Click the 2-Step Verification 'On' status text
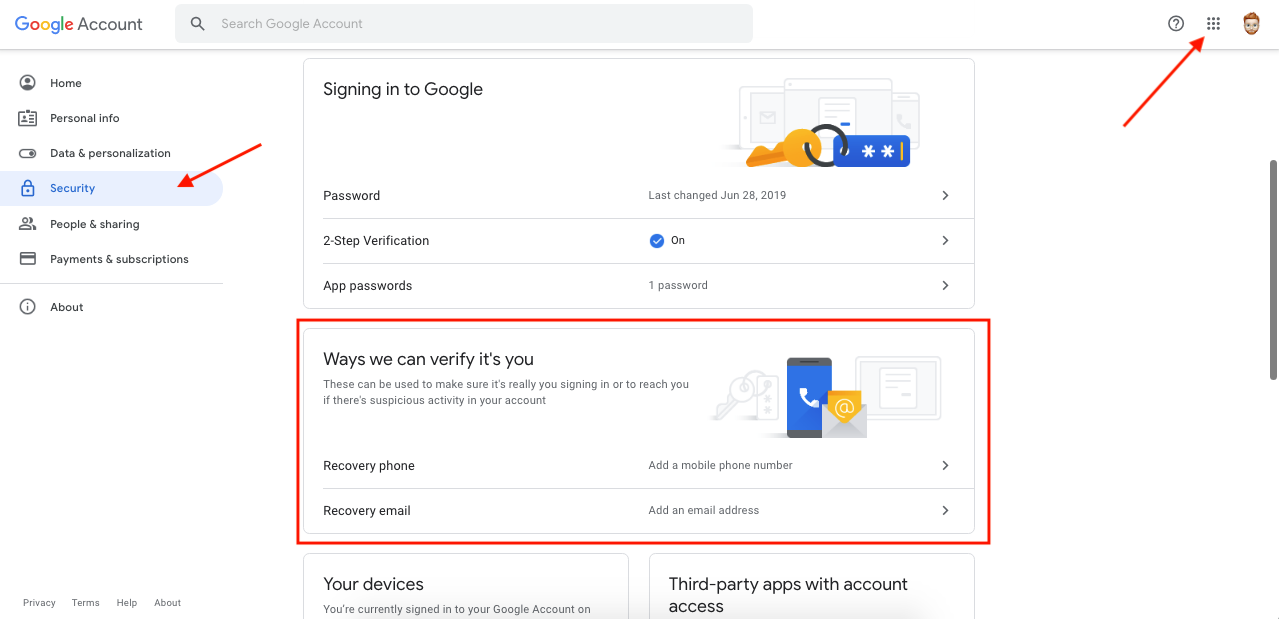The width and height of the screenshot is (1279, 619). (678, 241)
